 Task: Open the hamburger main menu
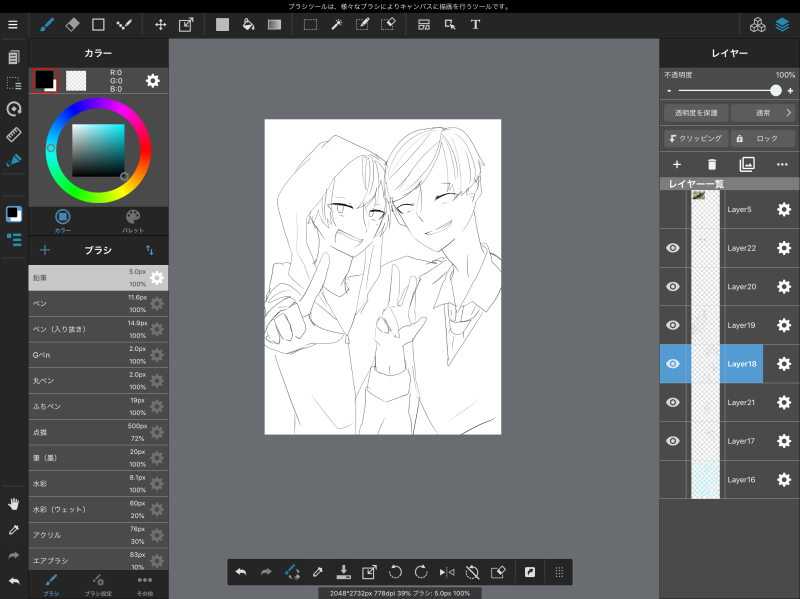13,24
